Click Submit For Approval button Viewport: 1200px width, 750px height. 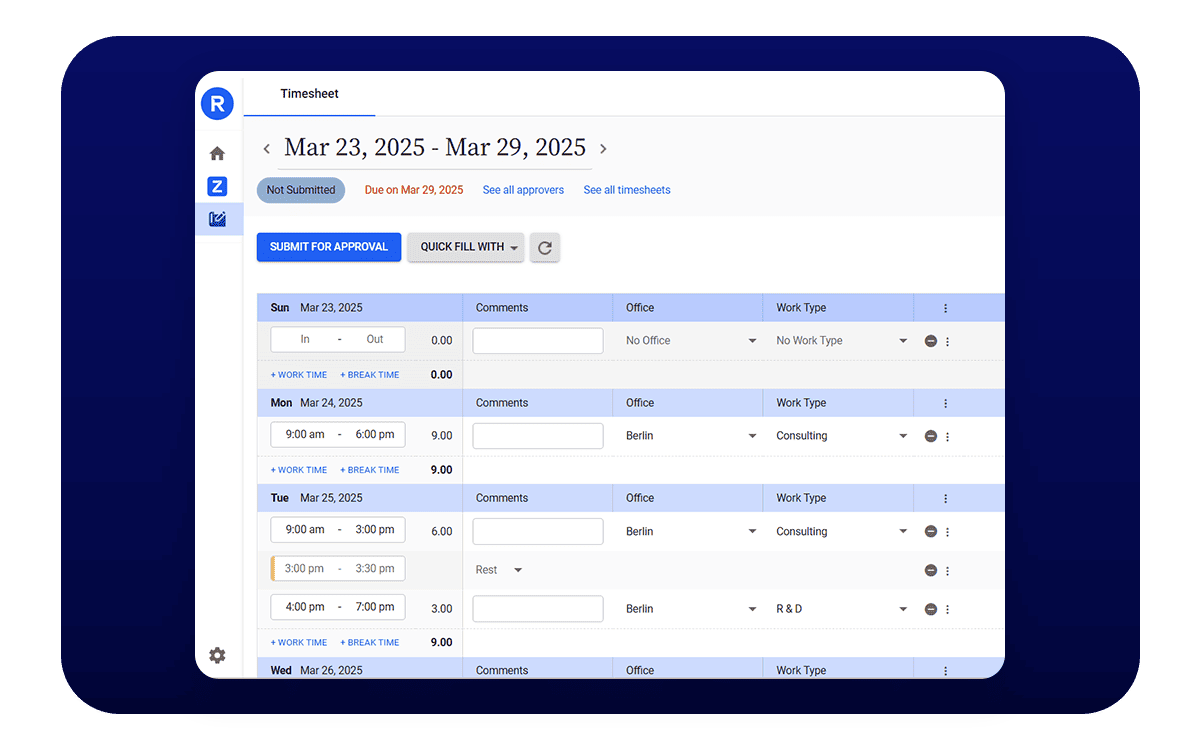(329, 247)
